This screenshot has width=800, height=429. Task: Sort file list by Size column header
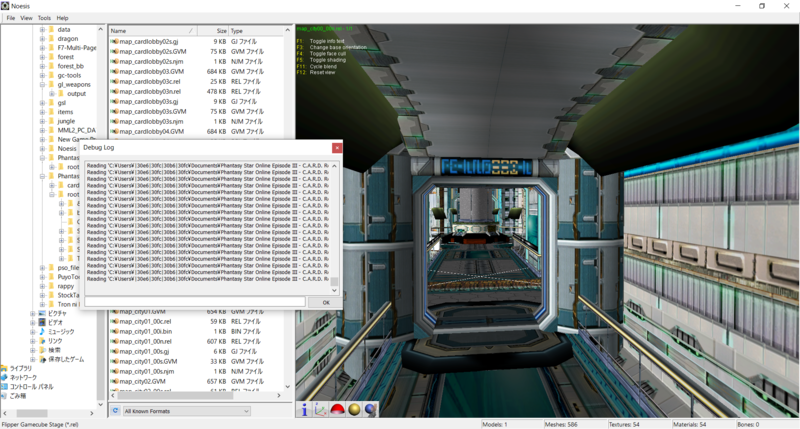coord(213,31)
